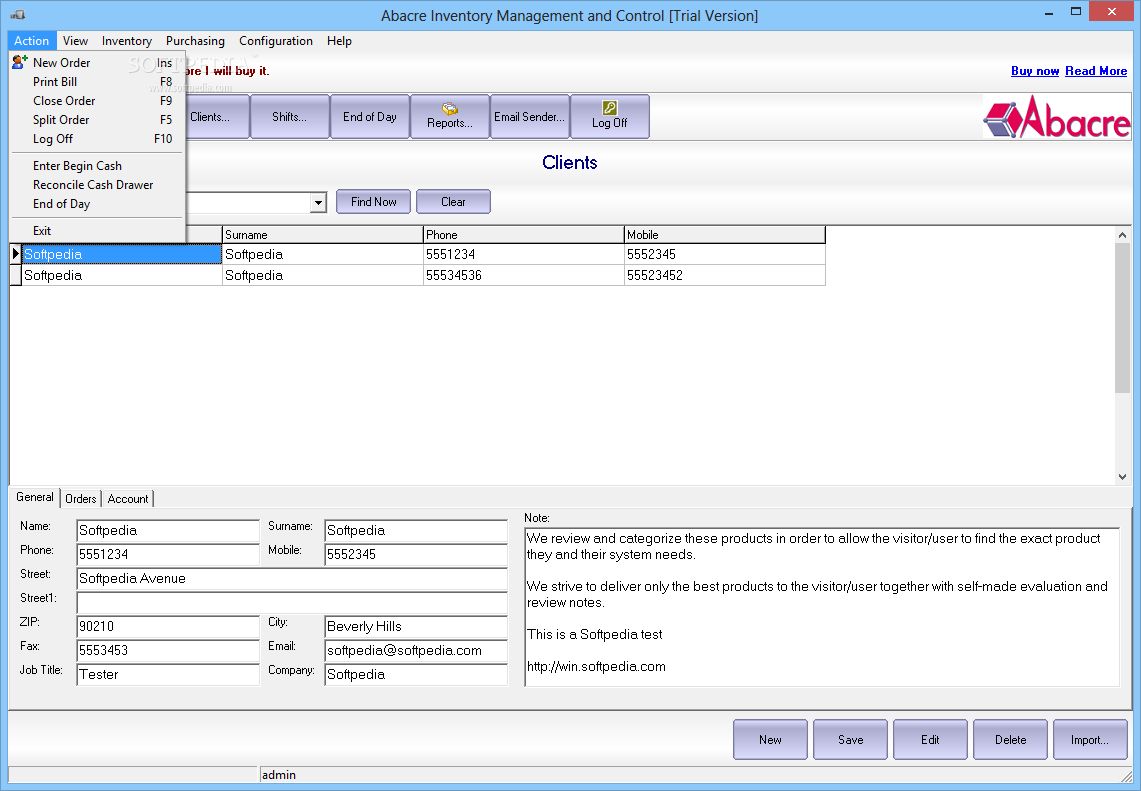Expand the search field dropdown arrow
1141x791 pixels.
click(318, 202)
